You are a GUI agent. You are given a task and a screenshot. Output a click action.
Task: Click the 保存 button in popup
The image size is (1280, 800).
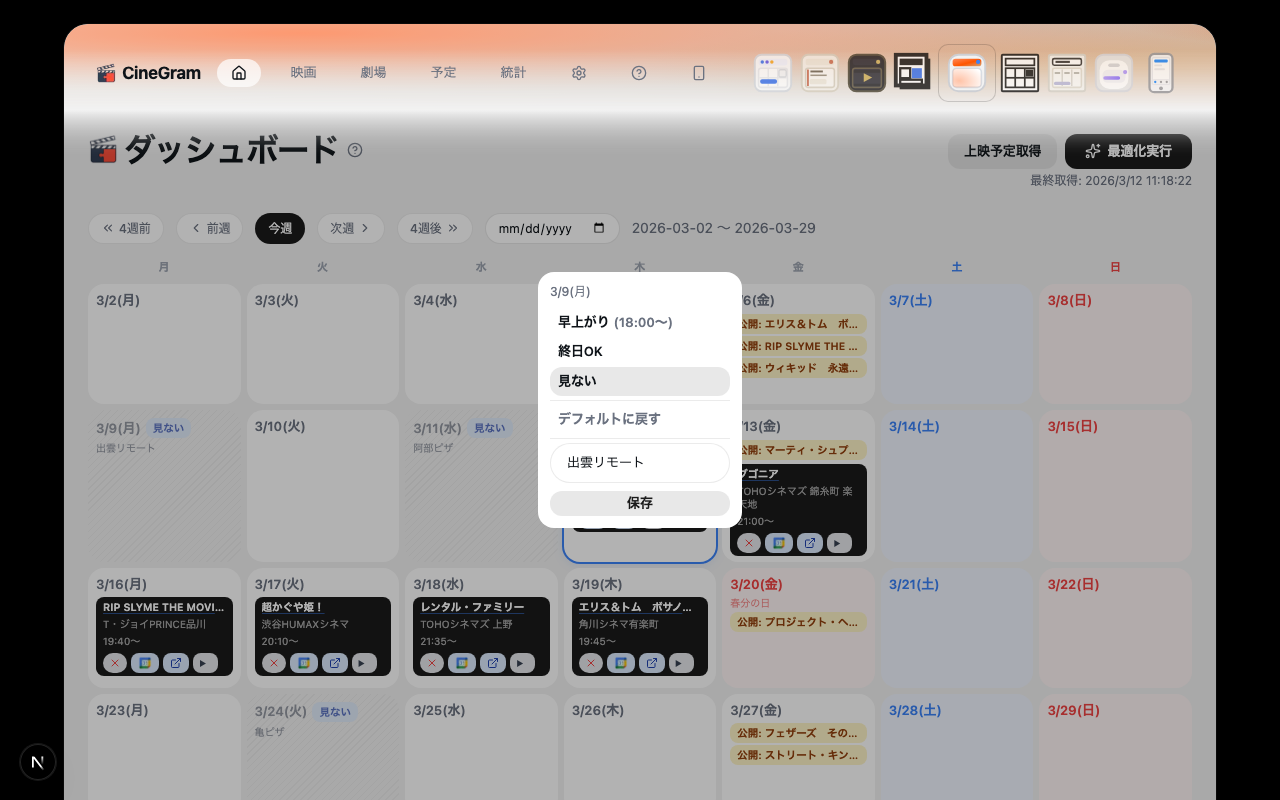(x=639, y=503)
